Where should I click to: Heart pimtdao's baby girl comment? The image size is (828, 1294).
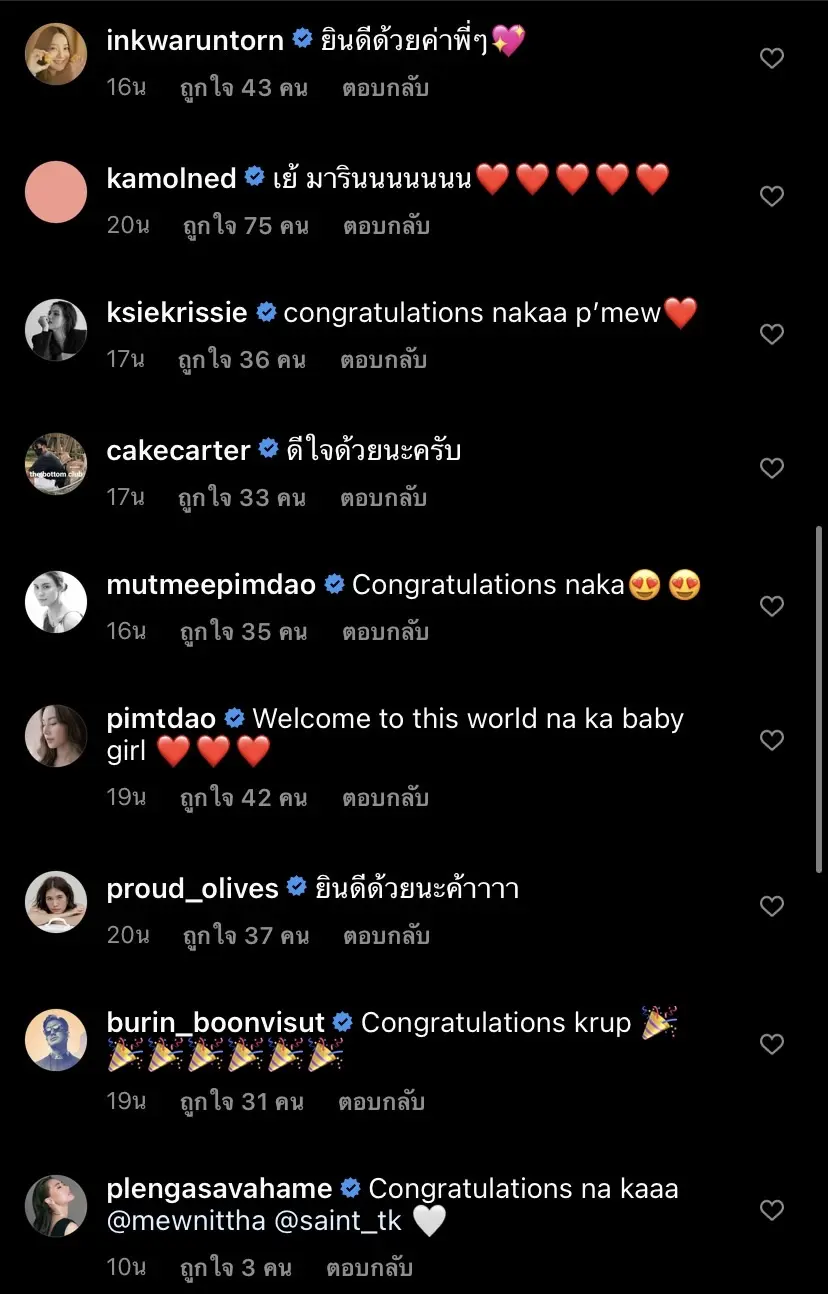[x=772, y=740]
